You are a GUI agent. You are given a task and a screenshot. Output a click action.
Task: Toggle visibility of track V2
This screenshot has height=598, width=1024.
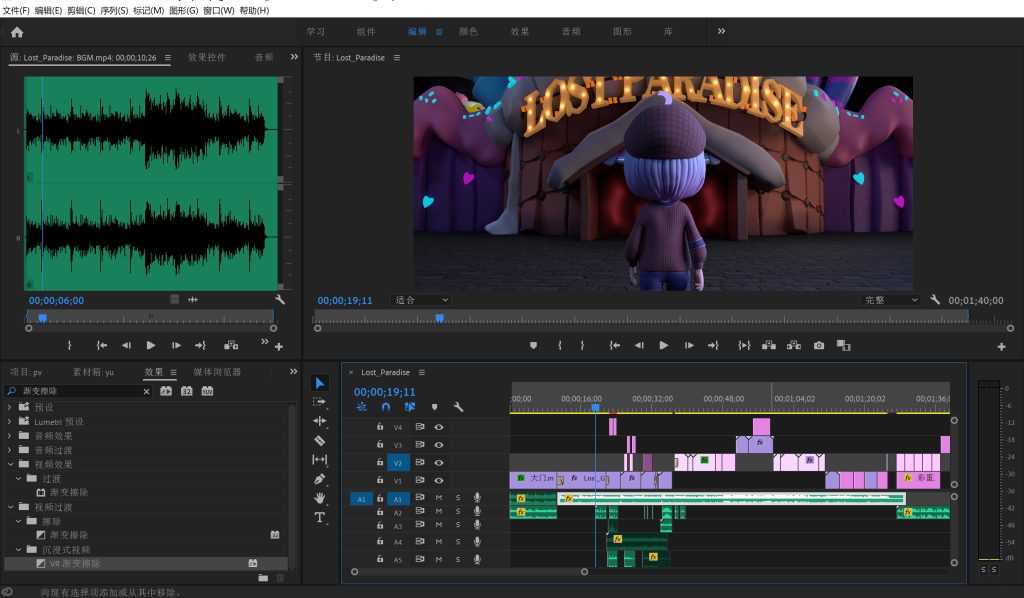click(439, 462)
